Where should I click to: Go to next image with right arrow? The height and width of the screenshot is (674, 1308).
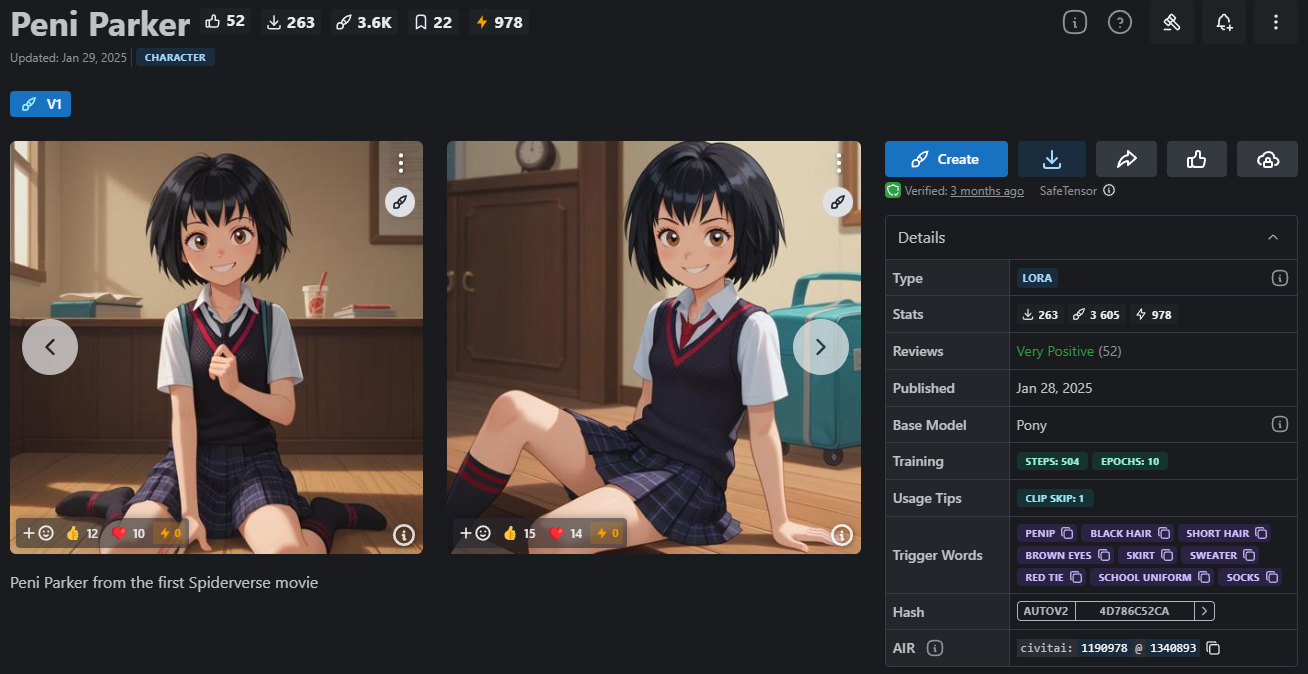(820, 347)
